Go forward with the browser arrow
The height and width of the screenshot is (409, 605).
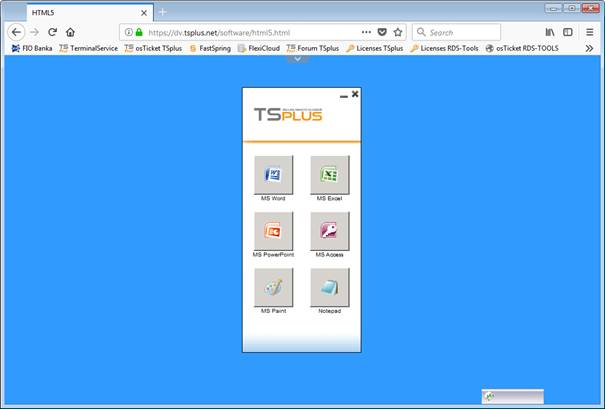tap(34, 32)
